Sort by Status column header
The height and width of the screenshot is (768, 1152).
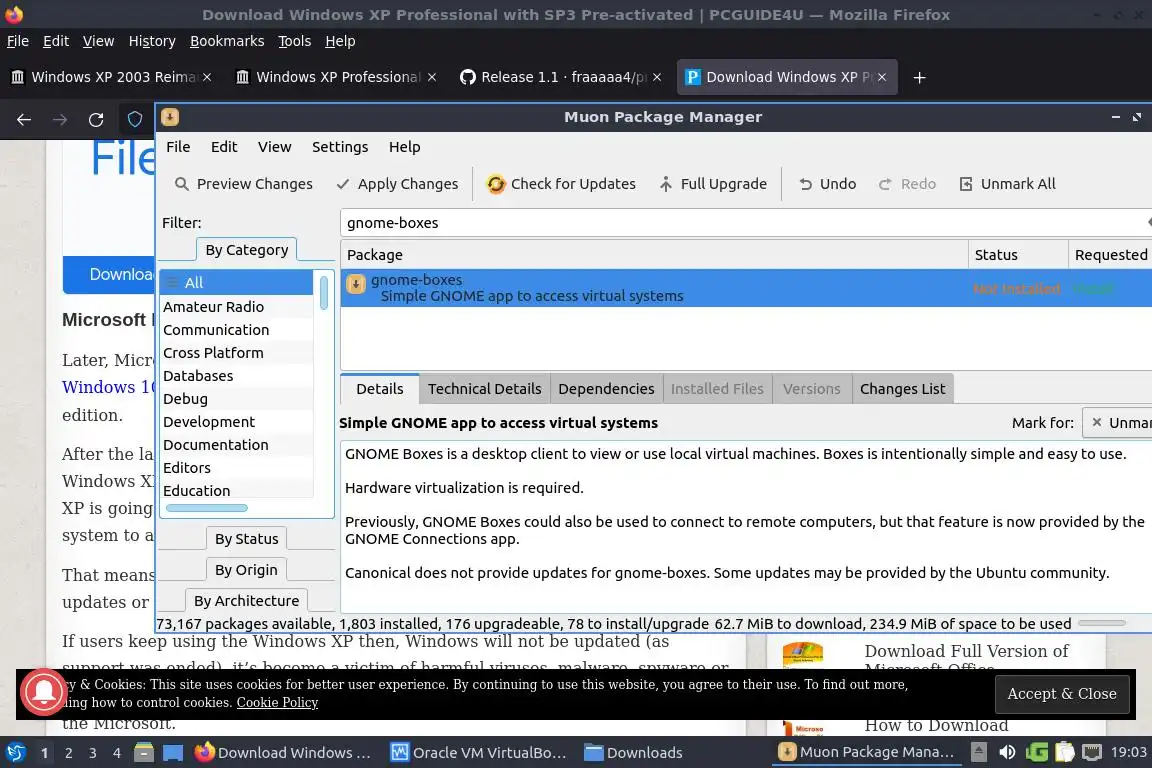tap(1018, 255)
